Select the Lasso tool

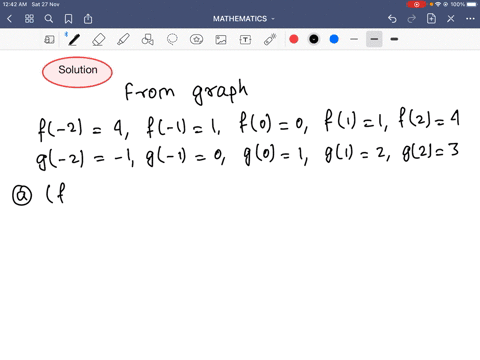(172, 40)
